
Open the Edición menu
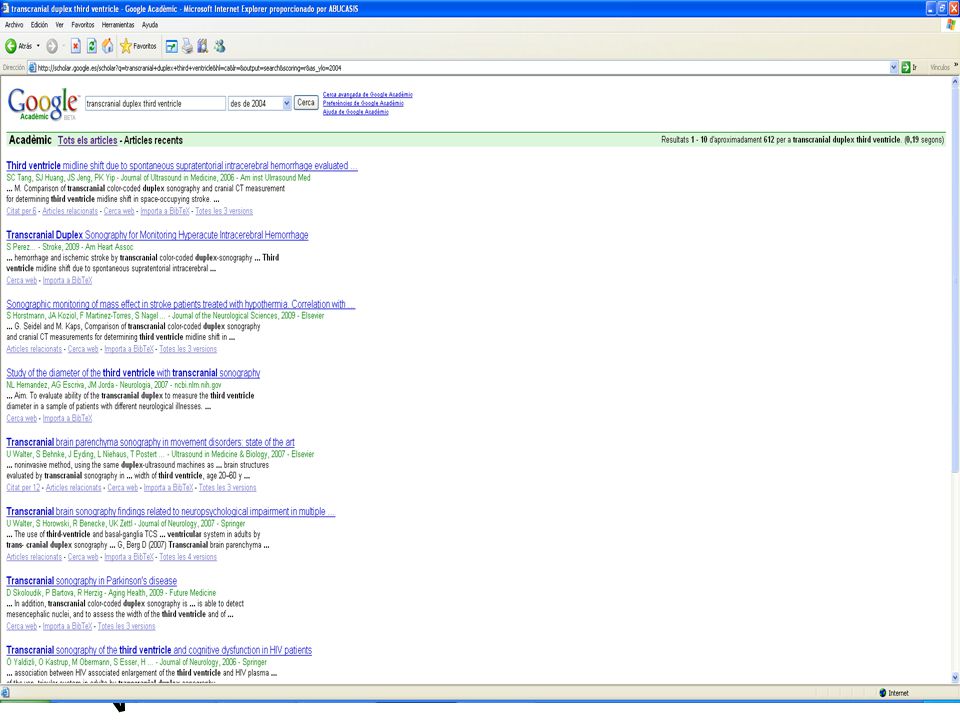(39, 25)
